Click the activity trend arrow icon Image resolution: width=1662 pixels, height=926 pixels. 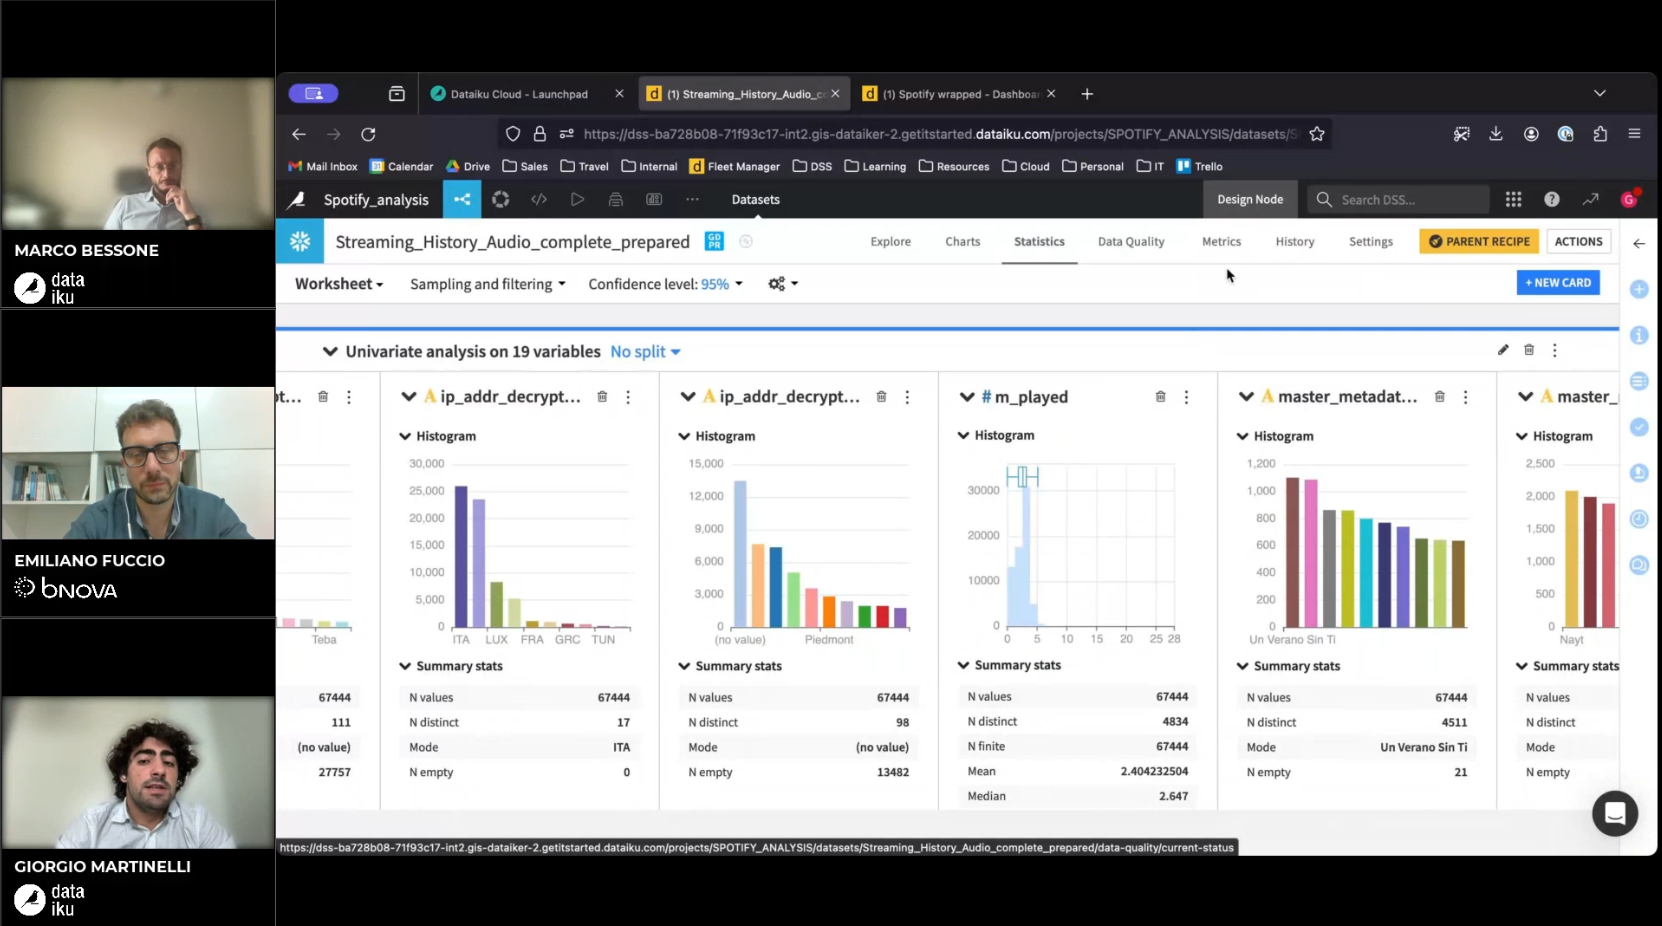coord(1590,200)
